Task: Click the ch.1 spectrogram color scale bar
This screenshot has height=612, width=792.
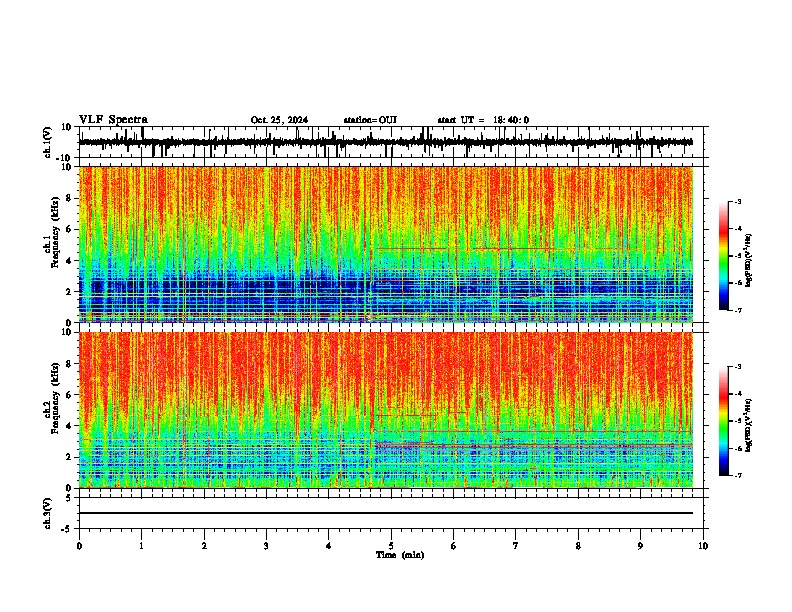Action: (724, 256)
